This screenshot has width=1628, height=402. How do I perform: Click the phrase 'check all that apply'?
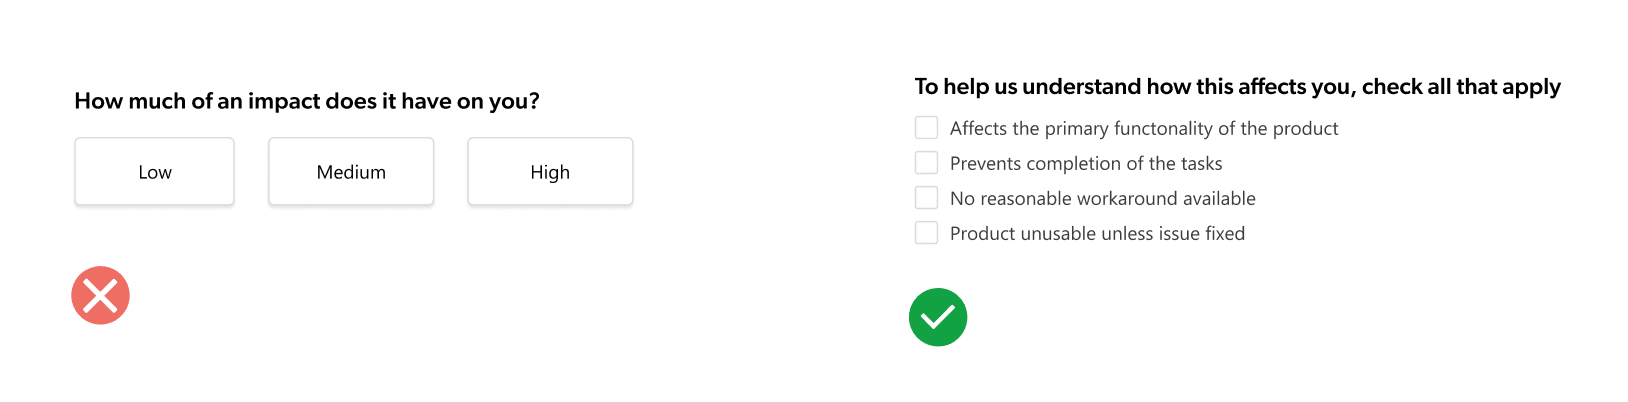pos(1461,87)
